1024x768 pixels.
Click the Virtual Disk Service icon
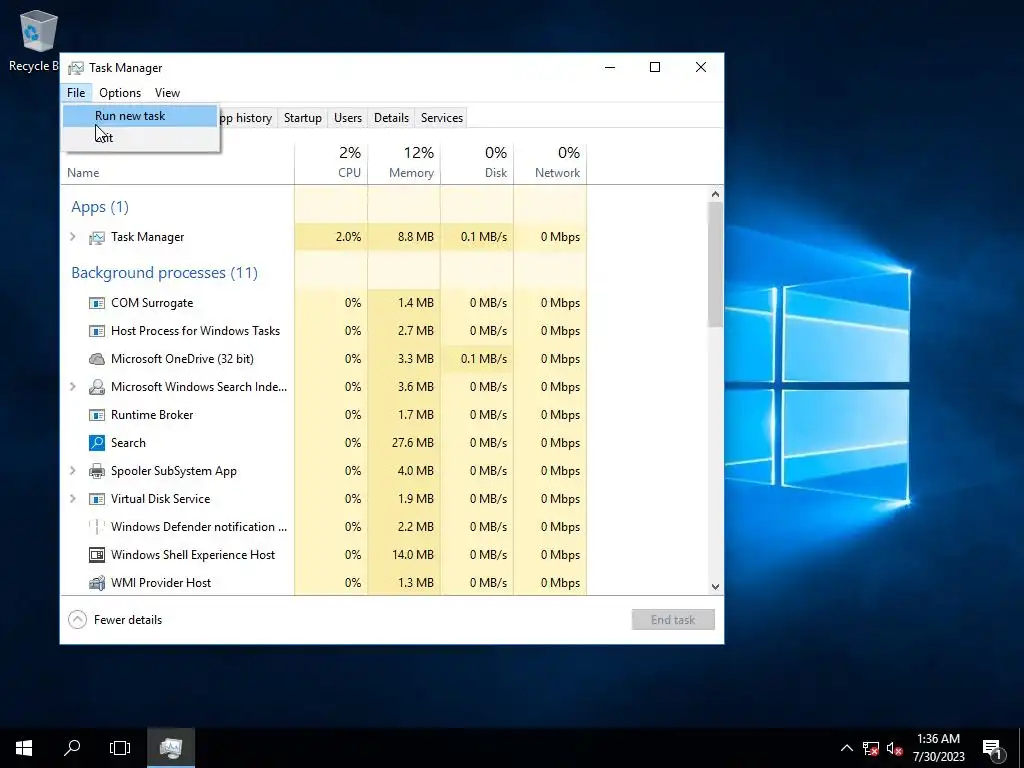pyautogui.click(x=97, y=499)
